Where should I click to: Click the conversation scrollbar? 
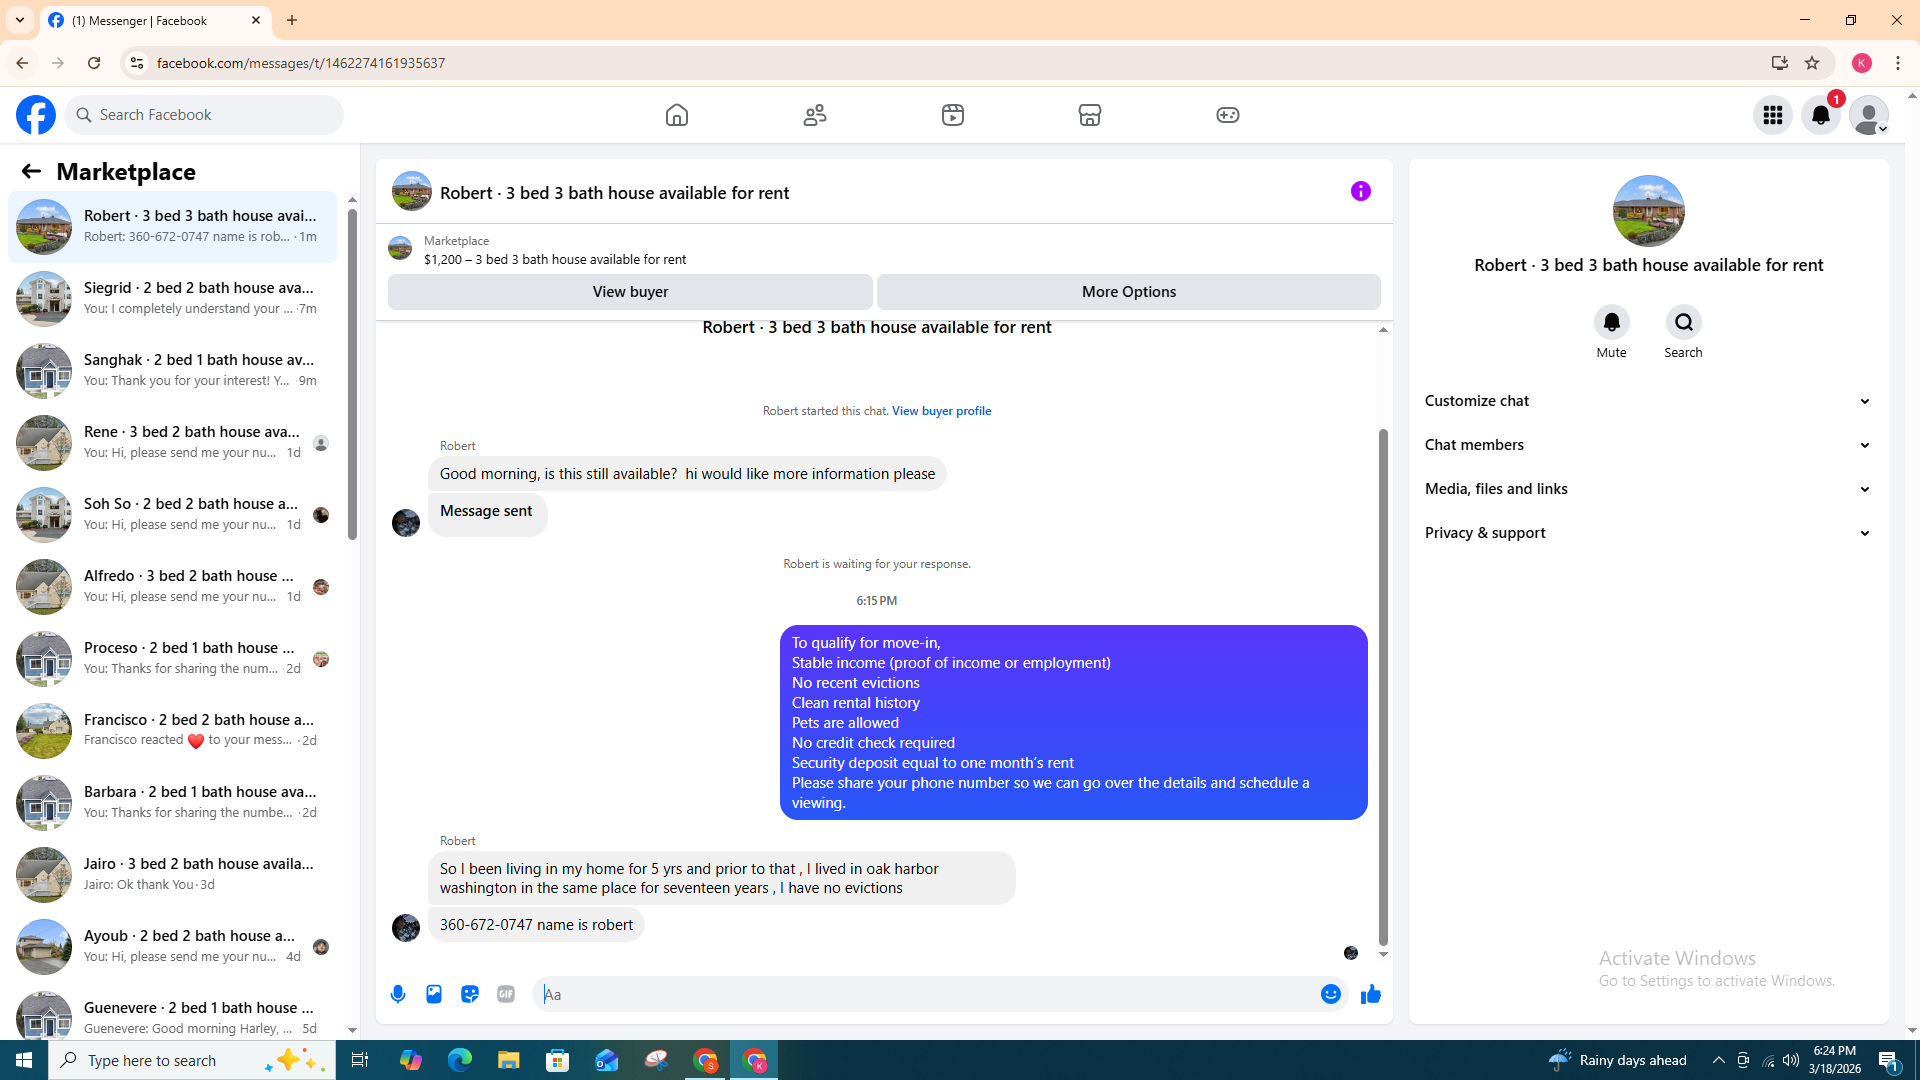tap(1383, 688)
